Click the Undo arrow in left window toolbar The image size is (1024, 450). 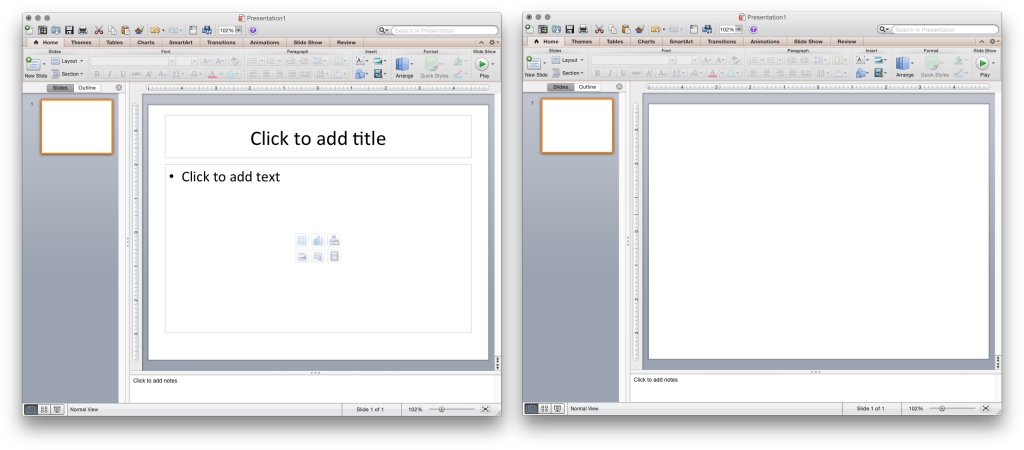click(x=155, y=30)
